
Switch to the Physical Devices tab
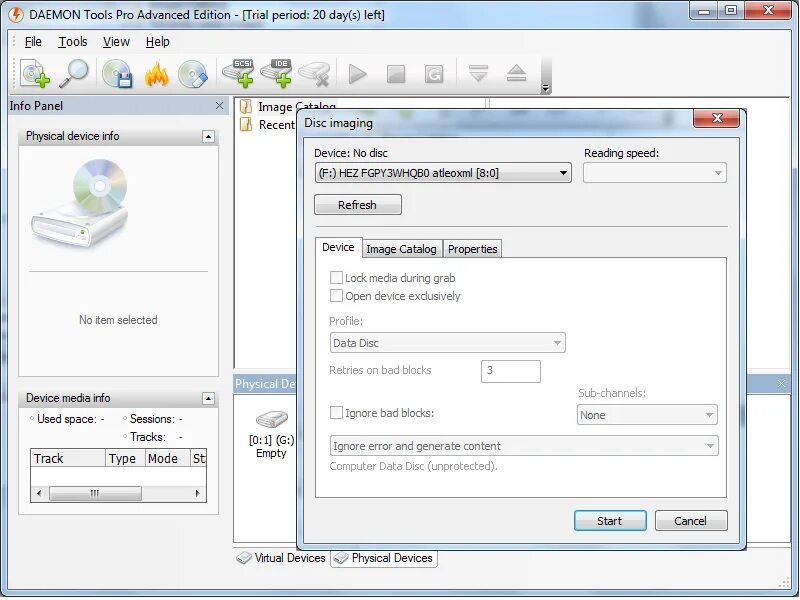pos(383,558)
